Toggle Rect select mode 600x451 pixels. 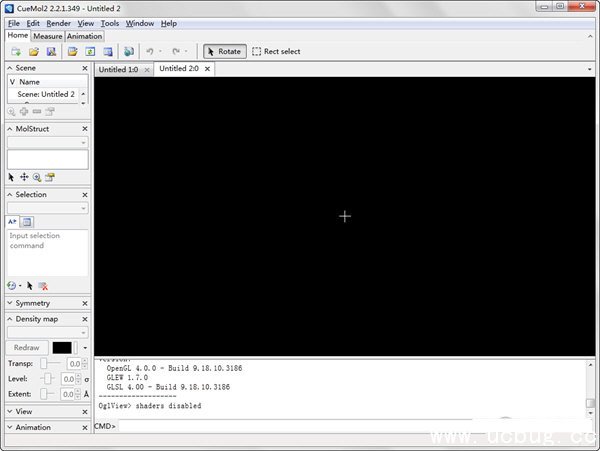(x=276, y=51)
